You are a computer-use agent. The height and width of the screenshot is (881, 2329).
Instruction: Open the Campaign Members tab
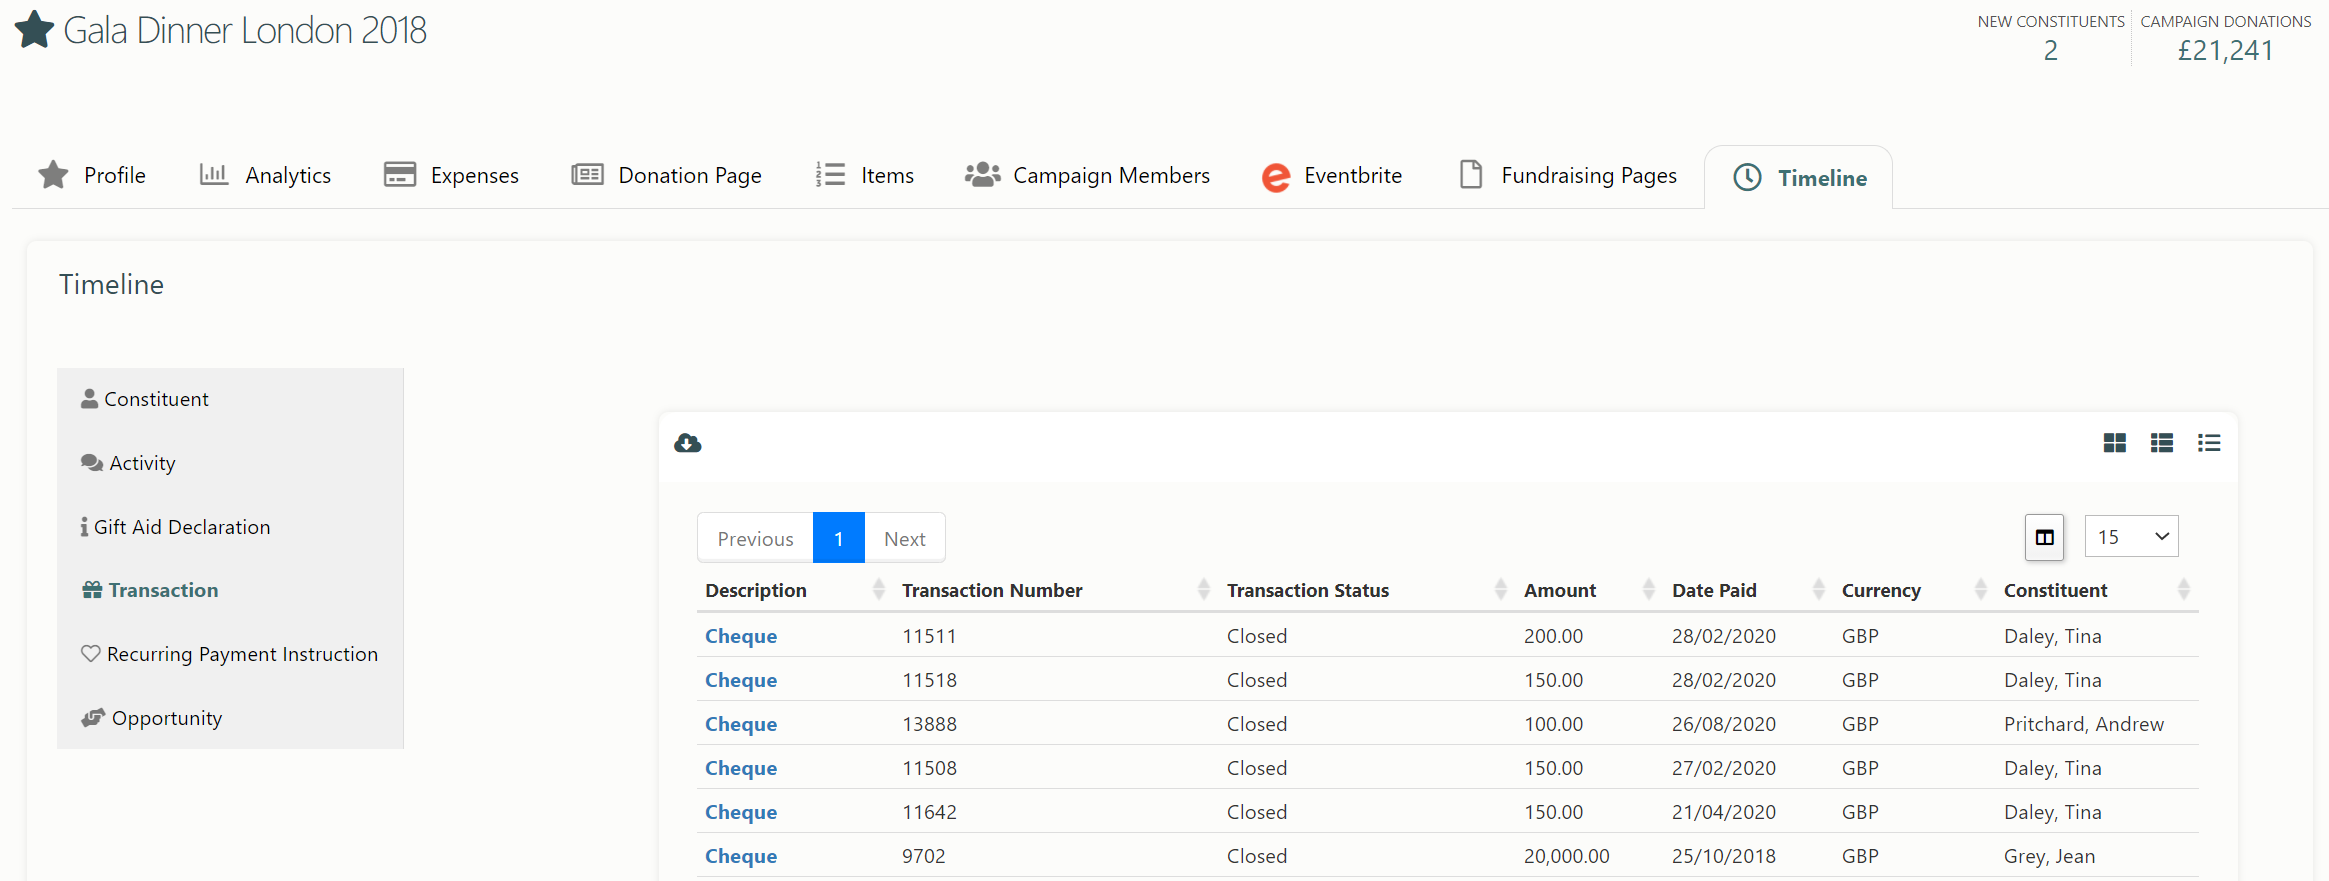pyautogui.click(x=1087, y=176)
